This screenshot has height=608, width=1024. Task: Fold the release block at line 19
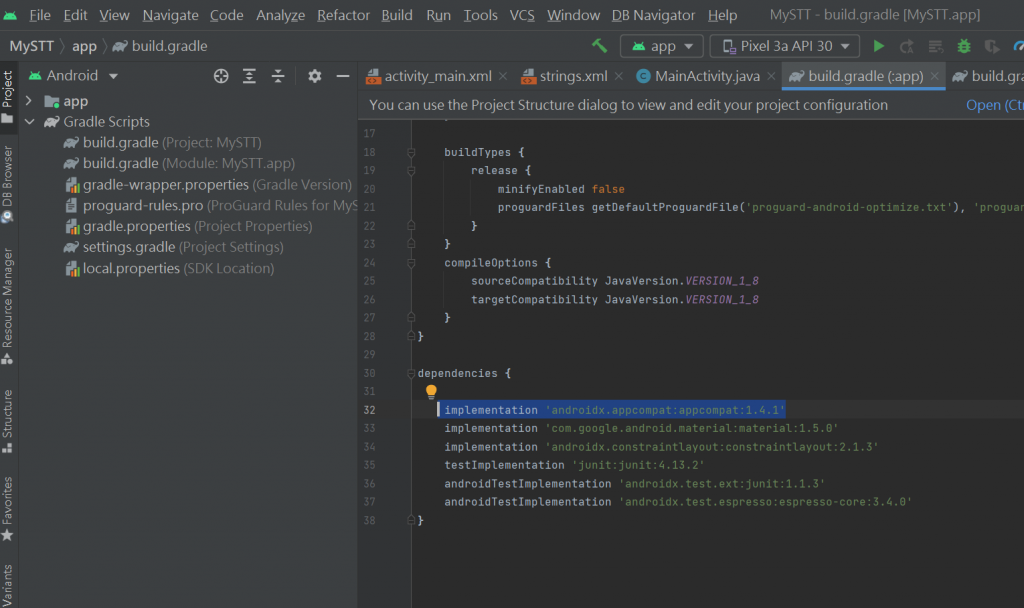pos(411,170)
